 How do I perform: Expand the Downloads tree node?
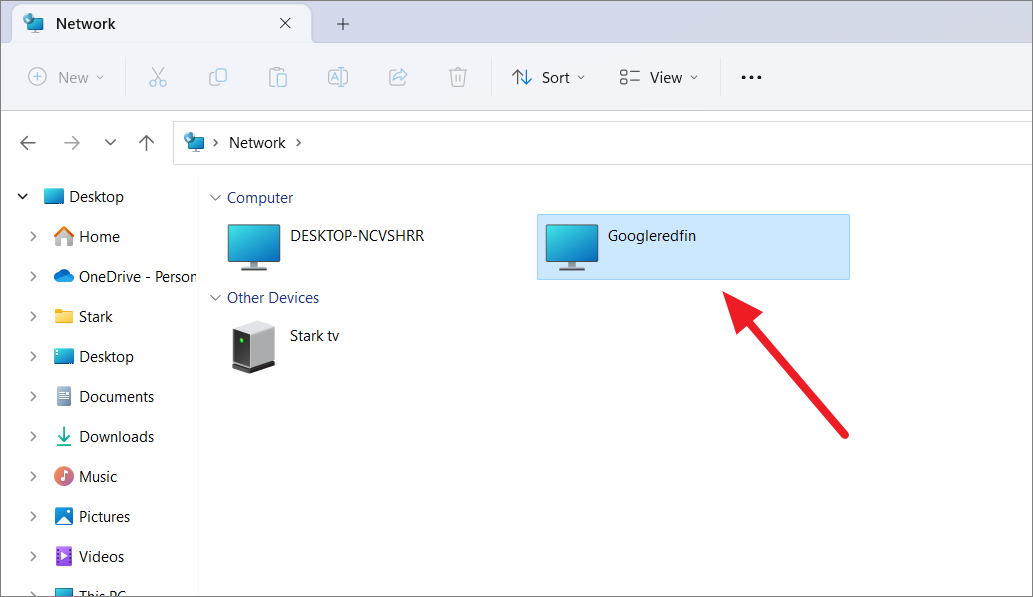(x=33, y=437)
